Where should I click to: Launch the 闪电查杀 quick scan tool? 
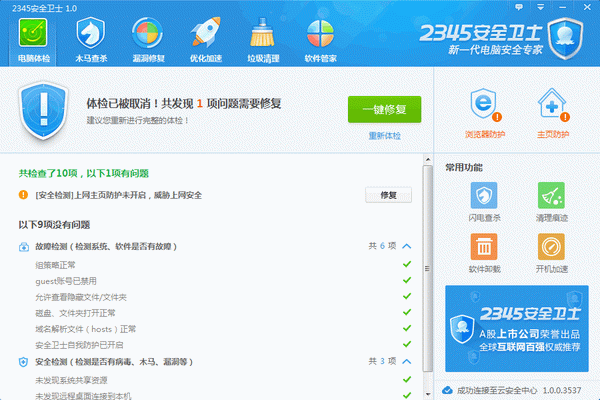click(484, 201)
